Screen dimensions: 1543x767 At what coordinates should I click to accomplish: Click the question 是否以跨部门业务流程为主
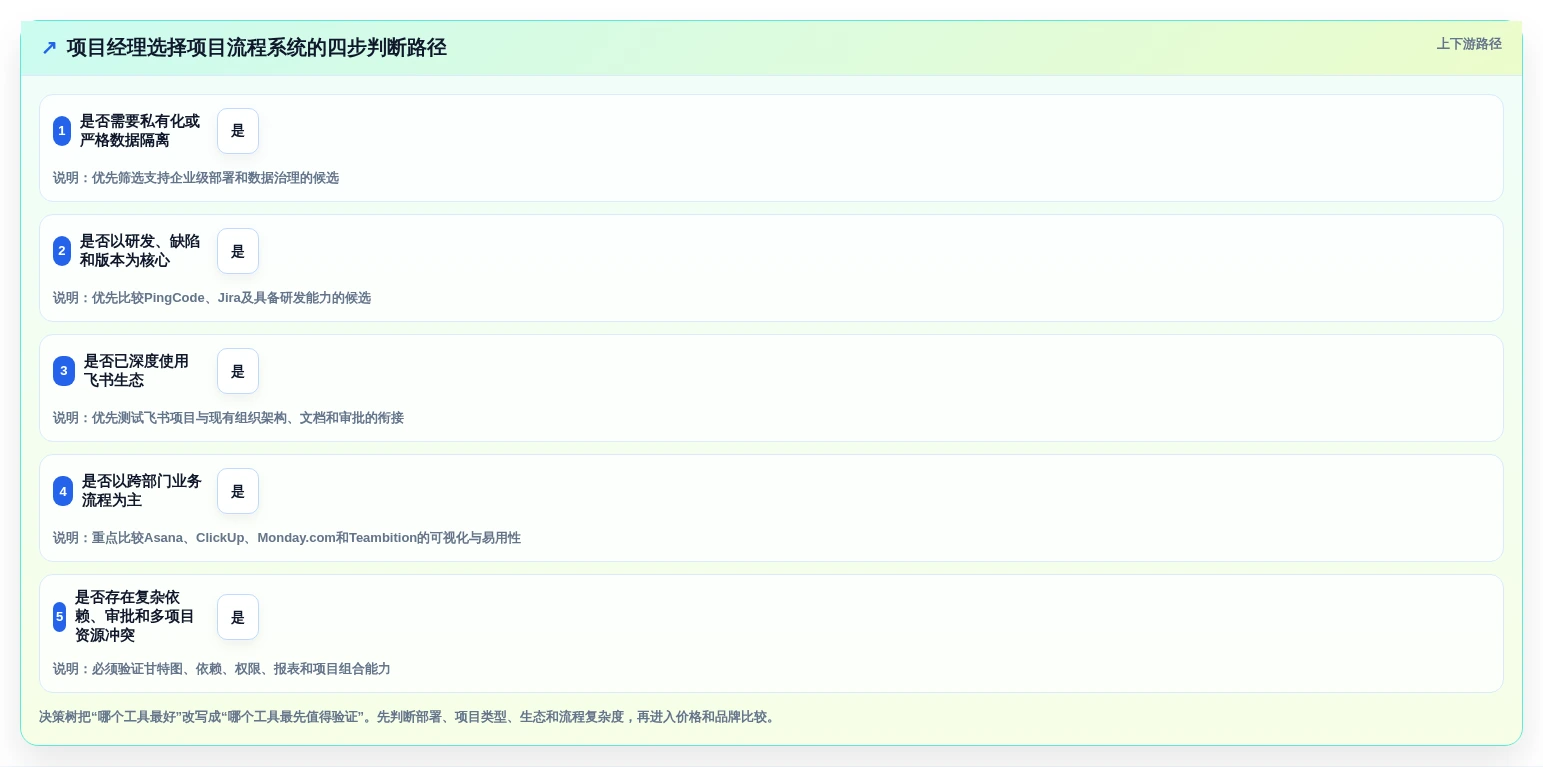point(142,491)
